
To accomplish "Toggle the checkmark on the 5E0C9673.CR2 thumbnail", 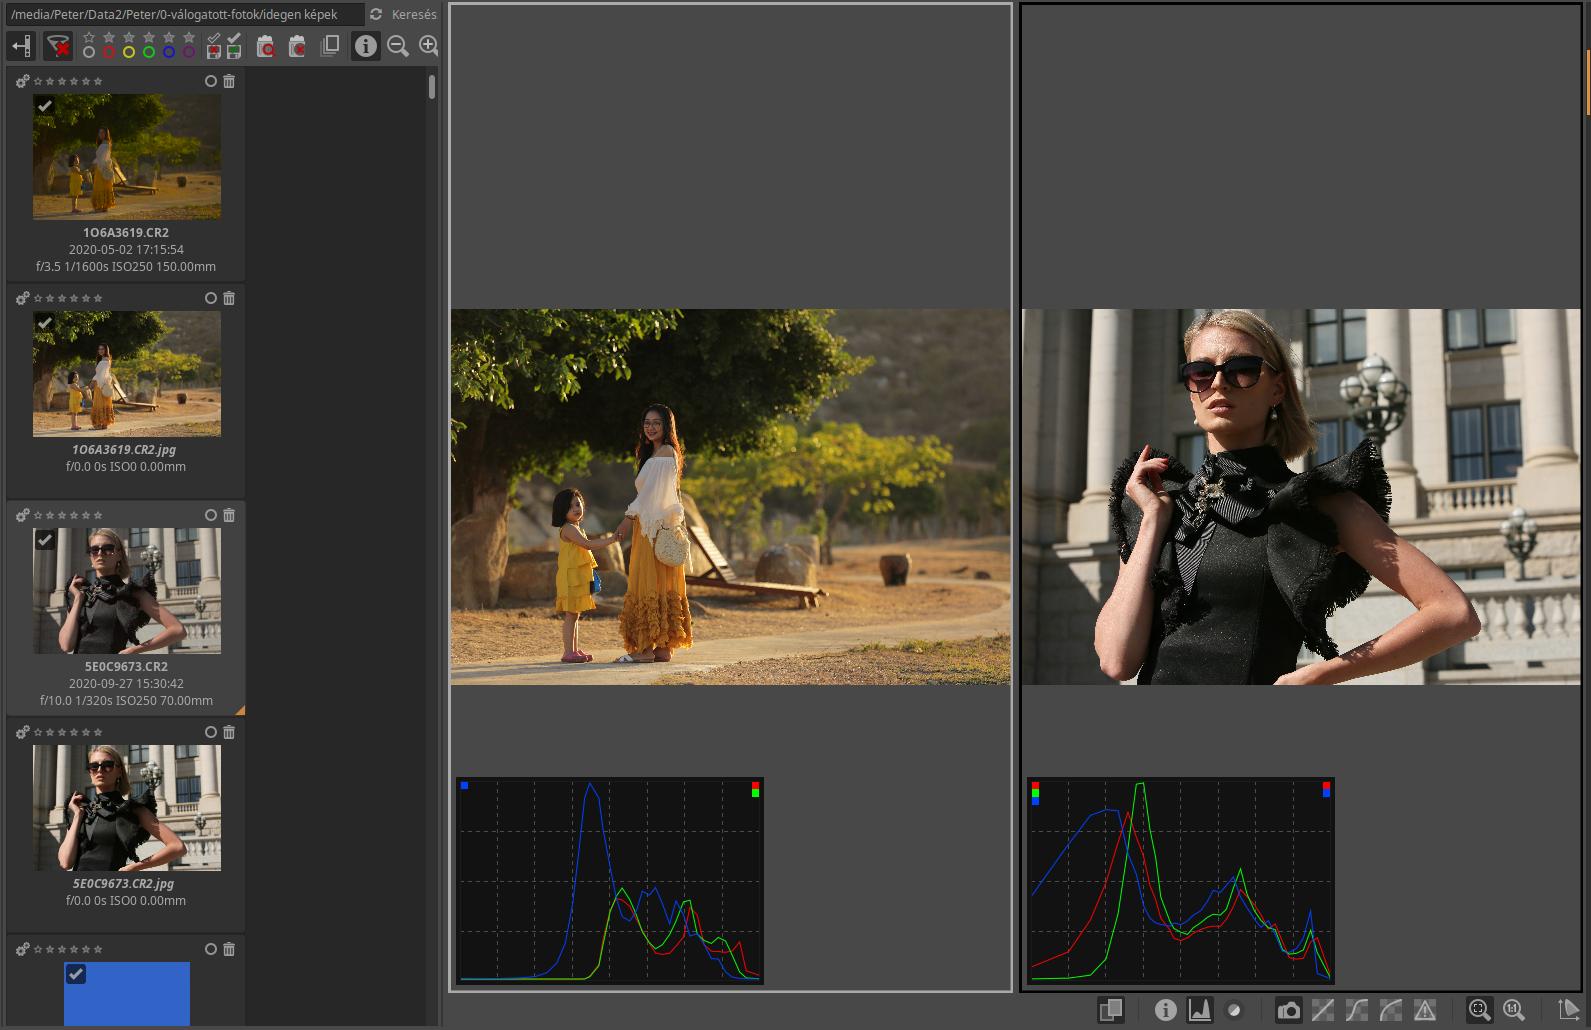I will click(45, 540).
